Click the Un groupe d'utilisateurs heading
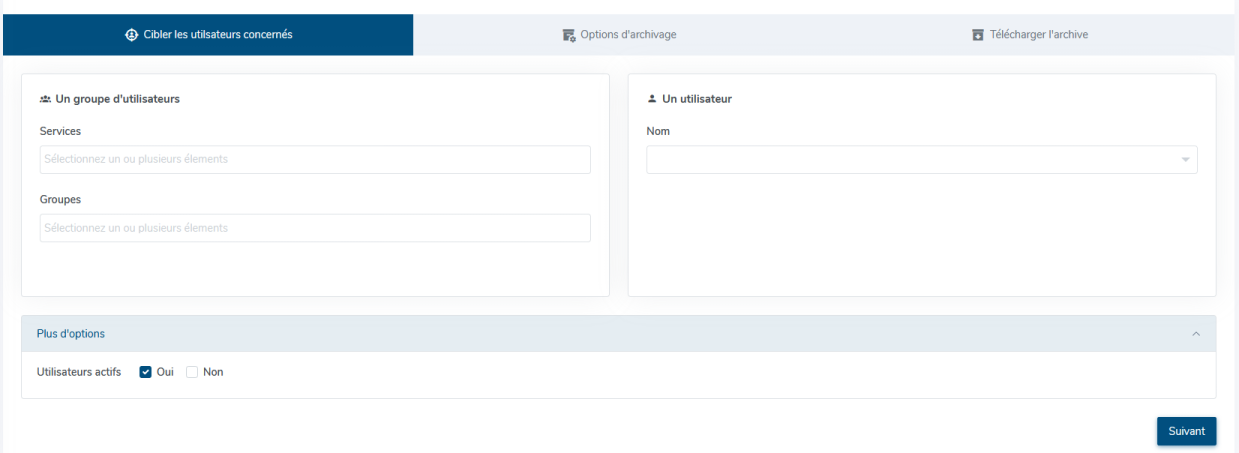Viewport: 1239px width, 453px height. click(x=118, y=99)
